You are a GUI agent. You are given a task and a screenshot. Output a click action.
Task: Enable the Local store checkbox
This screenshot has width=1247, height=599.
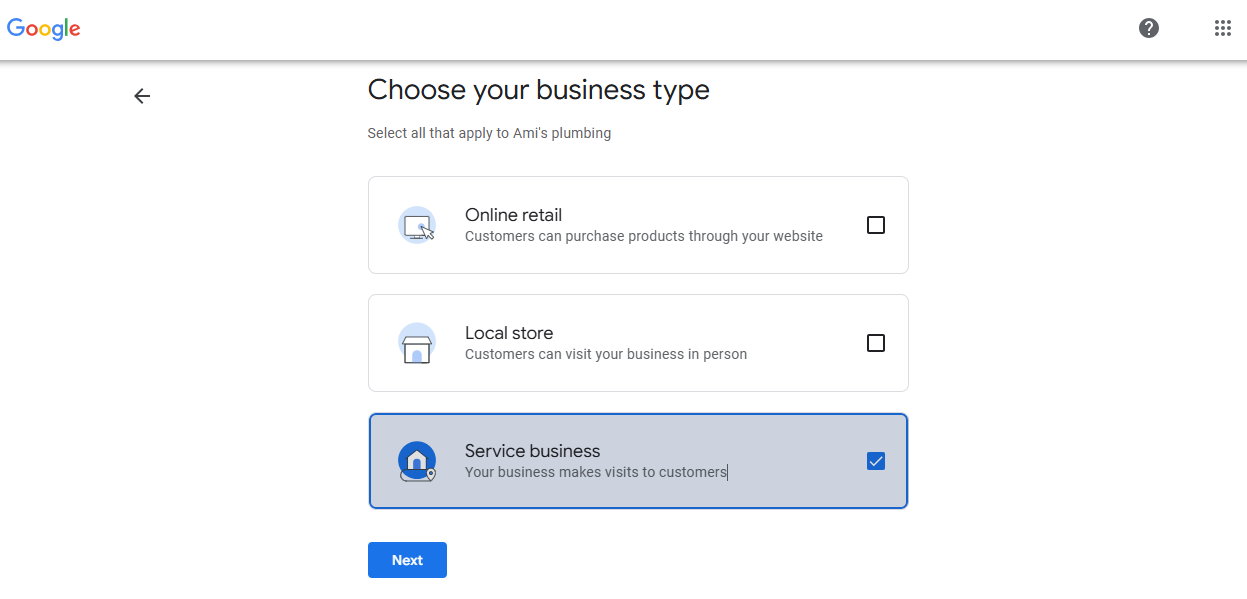875,343
